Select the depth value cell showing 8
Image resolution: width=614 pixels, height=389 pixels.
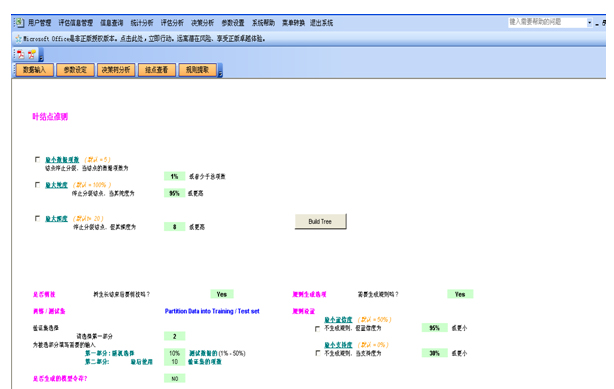pyautogui.click(x=174, y=227)
